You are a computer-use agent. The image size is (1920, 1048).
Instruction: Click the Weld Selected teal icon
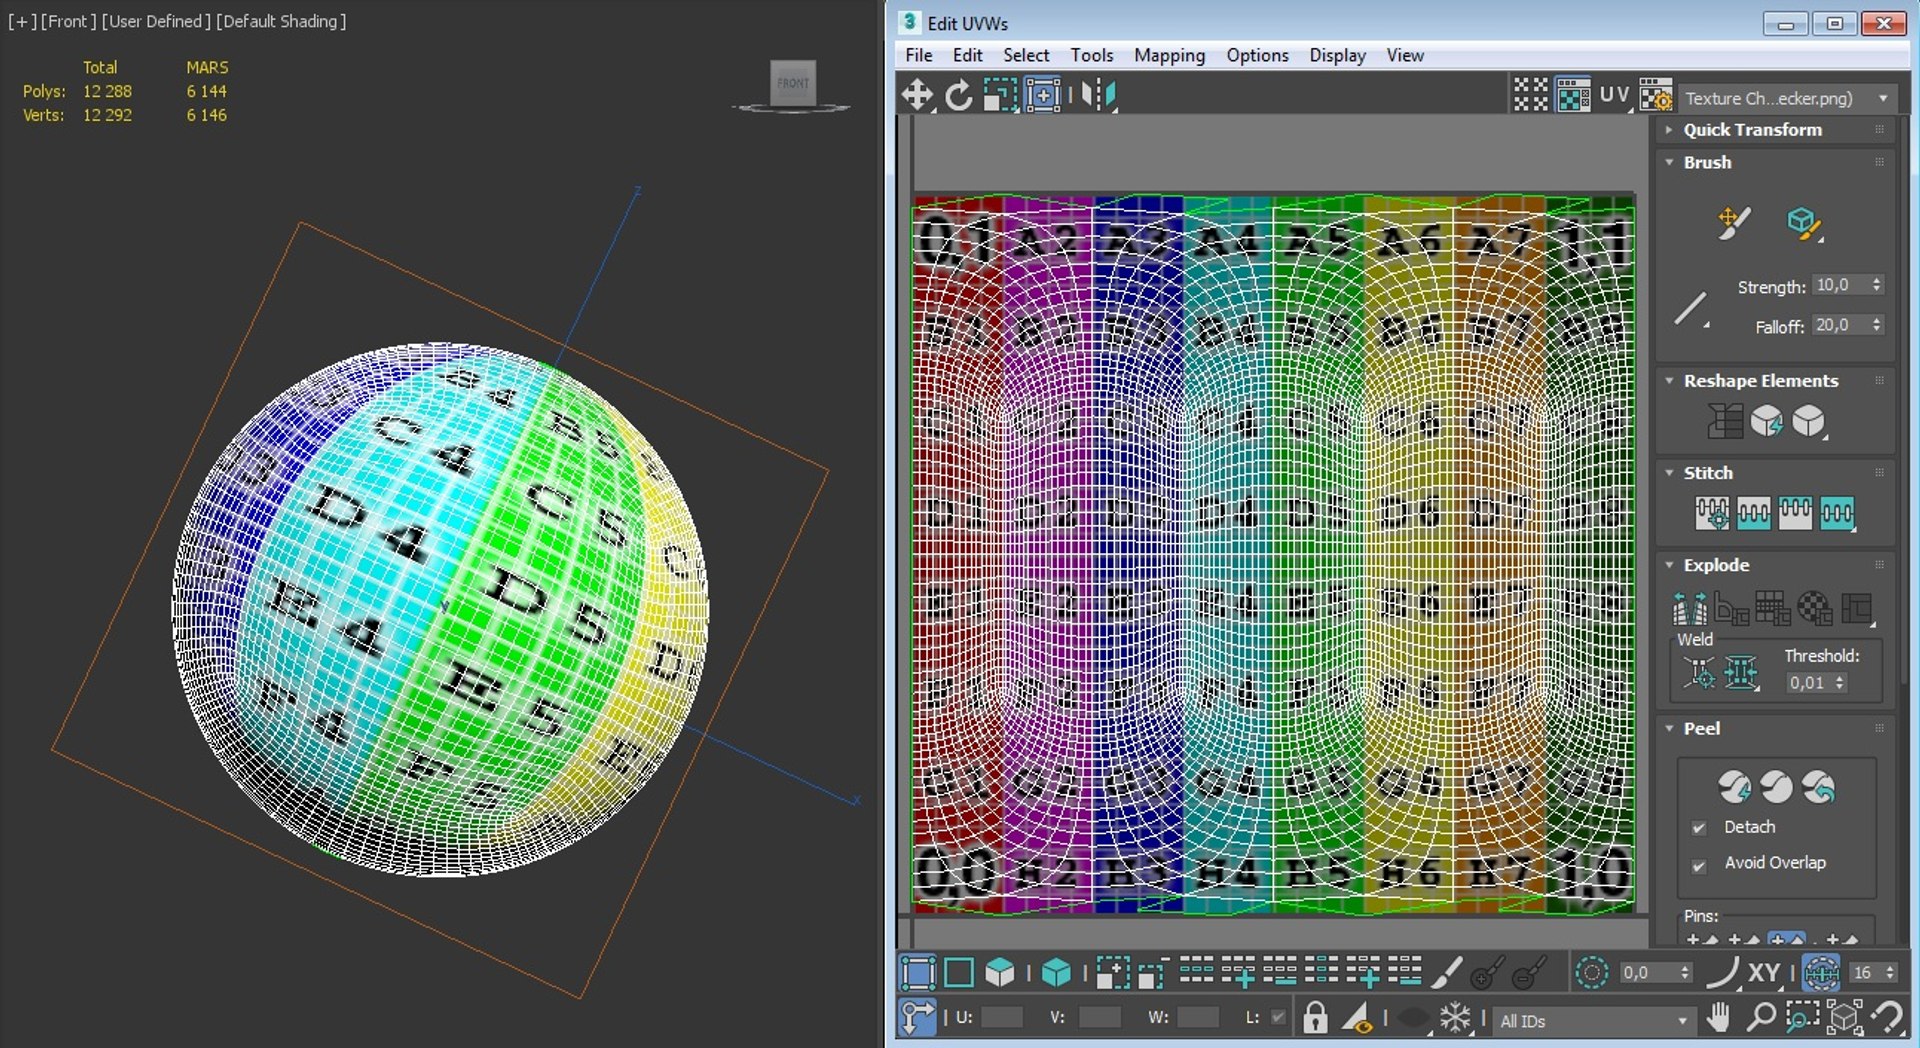[x=1741, y=674]
